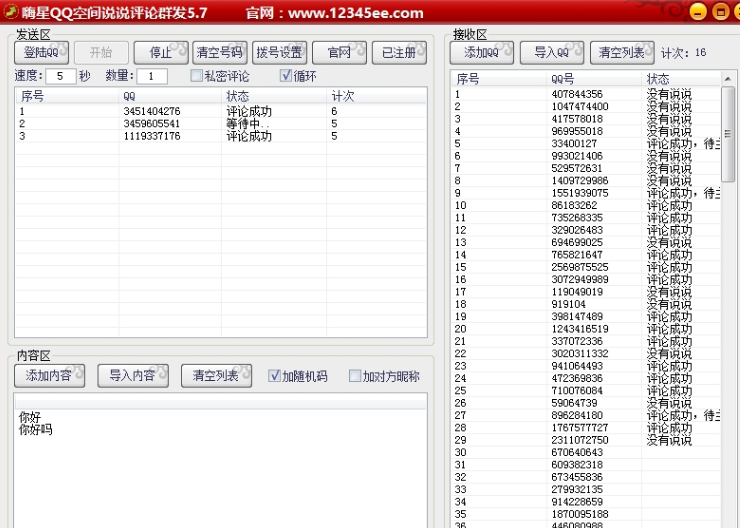
Task: Select receive row QQ 417578018
Action: pyautogui.click(x=586, y=118)
